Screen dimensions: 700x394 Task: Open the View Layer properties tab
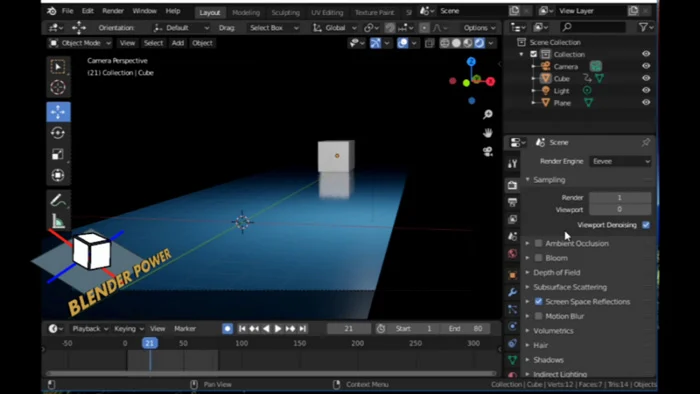tap(512, 219)
